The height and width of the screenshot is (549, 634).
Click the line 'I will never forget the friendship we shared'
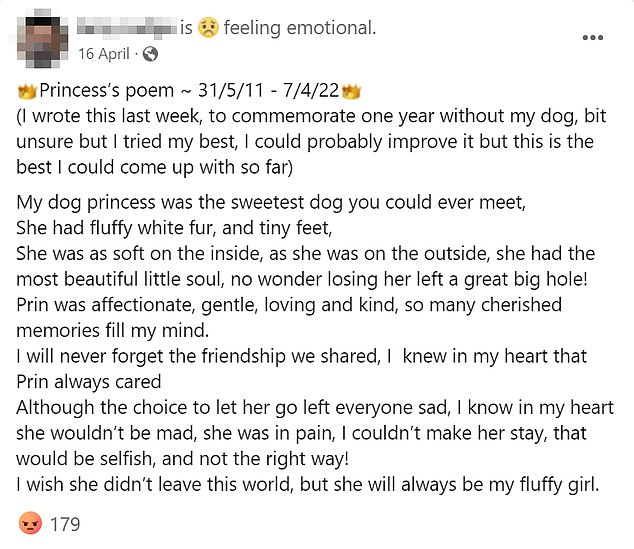click(x=300, y=357)
